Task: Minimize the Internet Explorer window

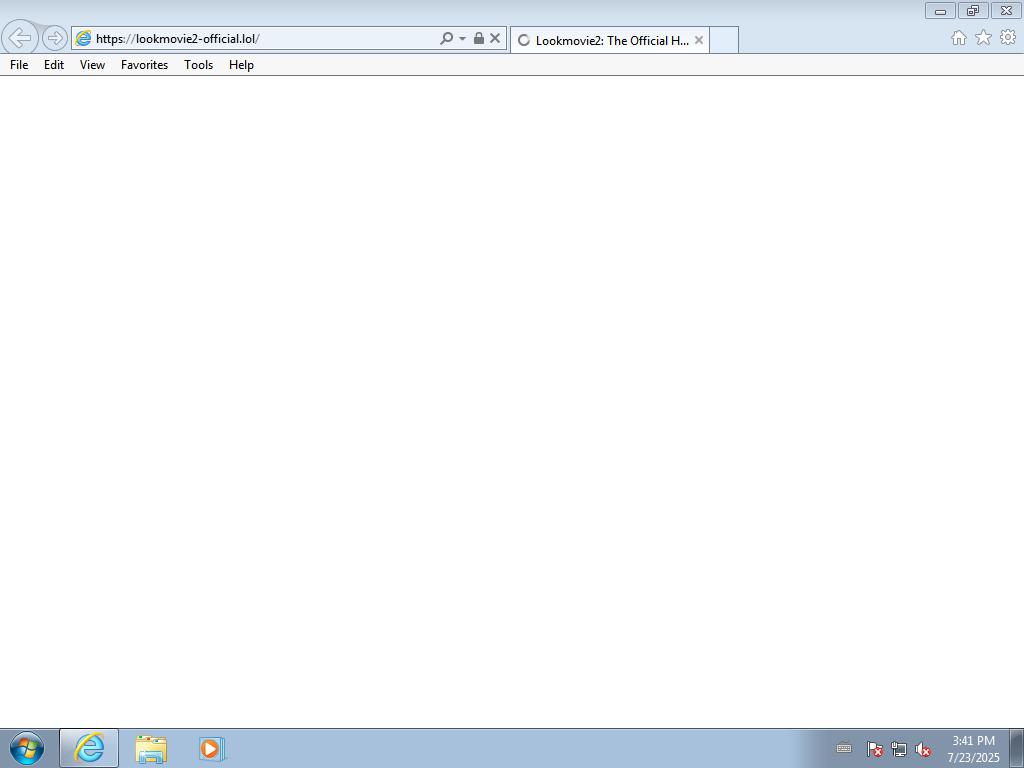Action: (x=940, y=10)
